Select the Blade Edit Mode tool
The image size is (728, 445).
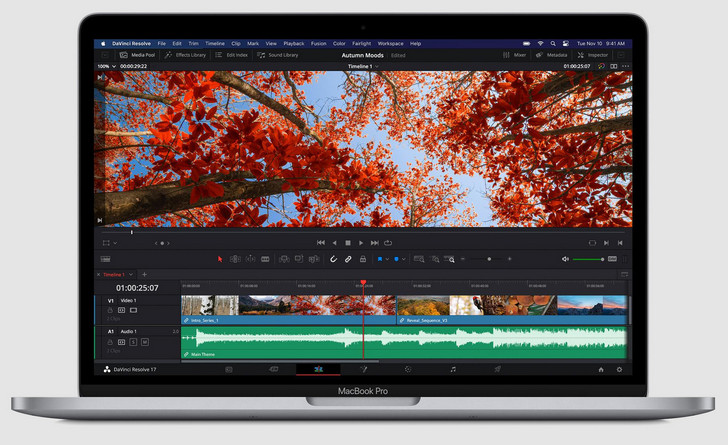click(265, 259)
